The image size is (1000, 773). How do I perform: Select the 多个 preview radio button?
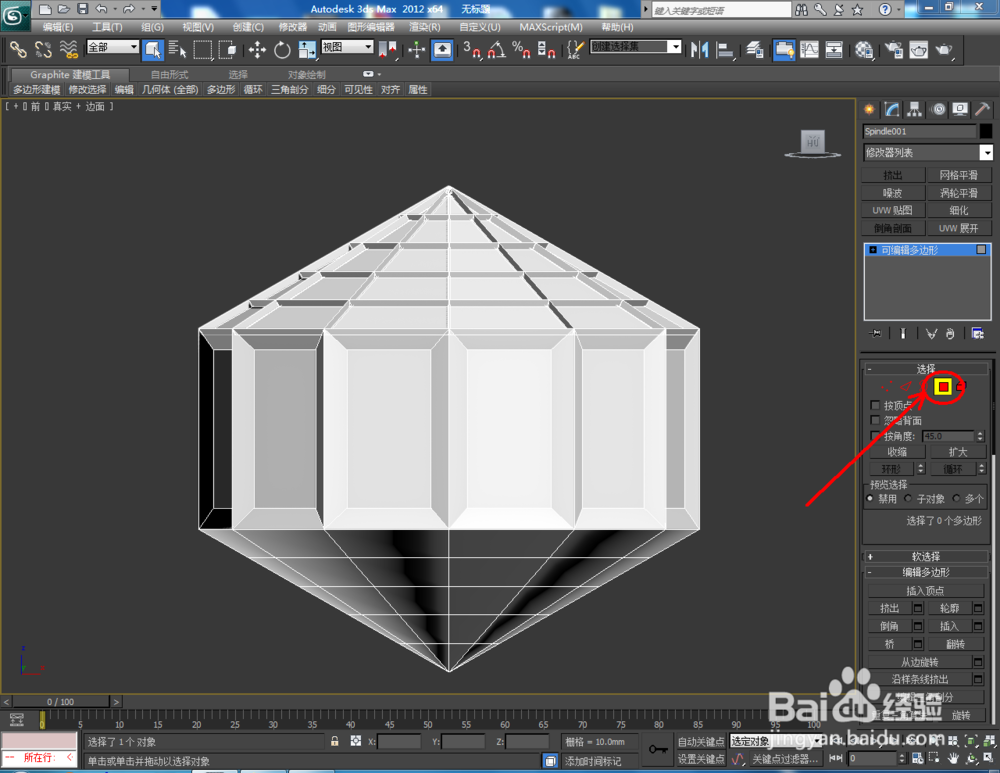[956, 498]
